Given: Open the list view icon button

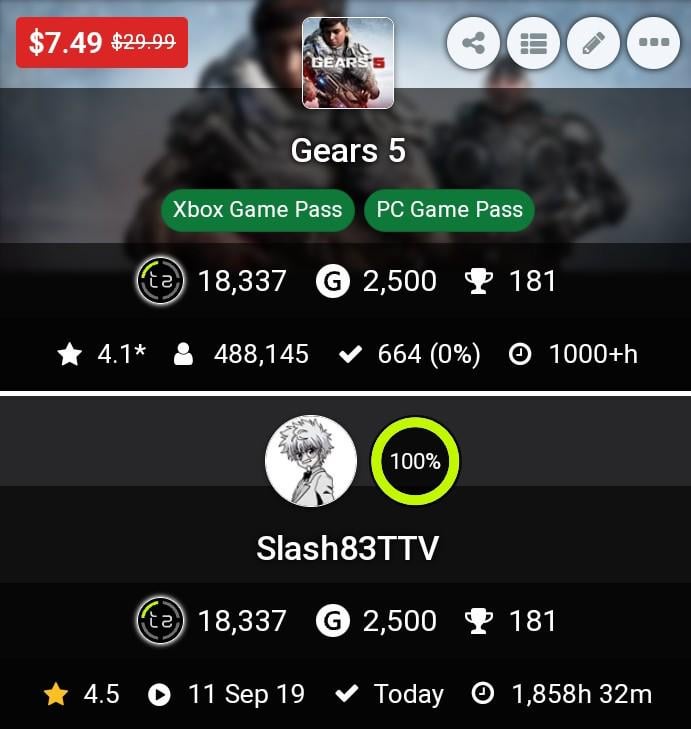Looking at the screenshot, I should [x=533, y=43].
